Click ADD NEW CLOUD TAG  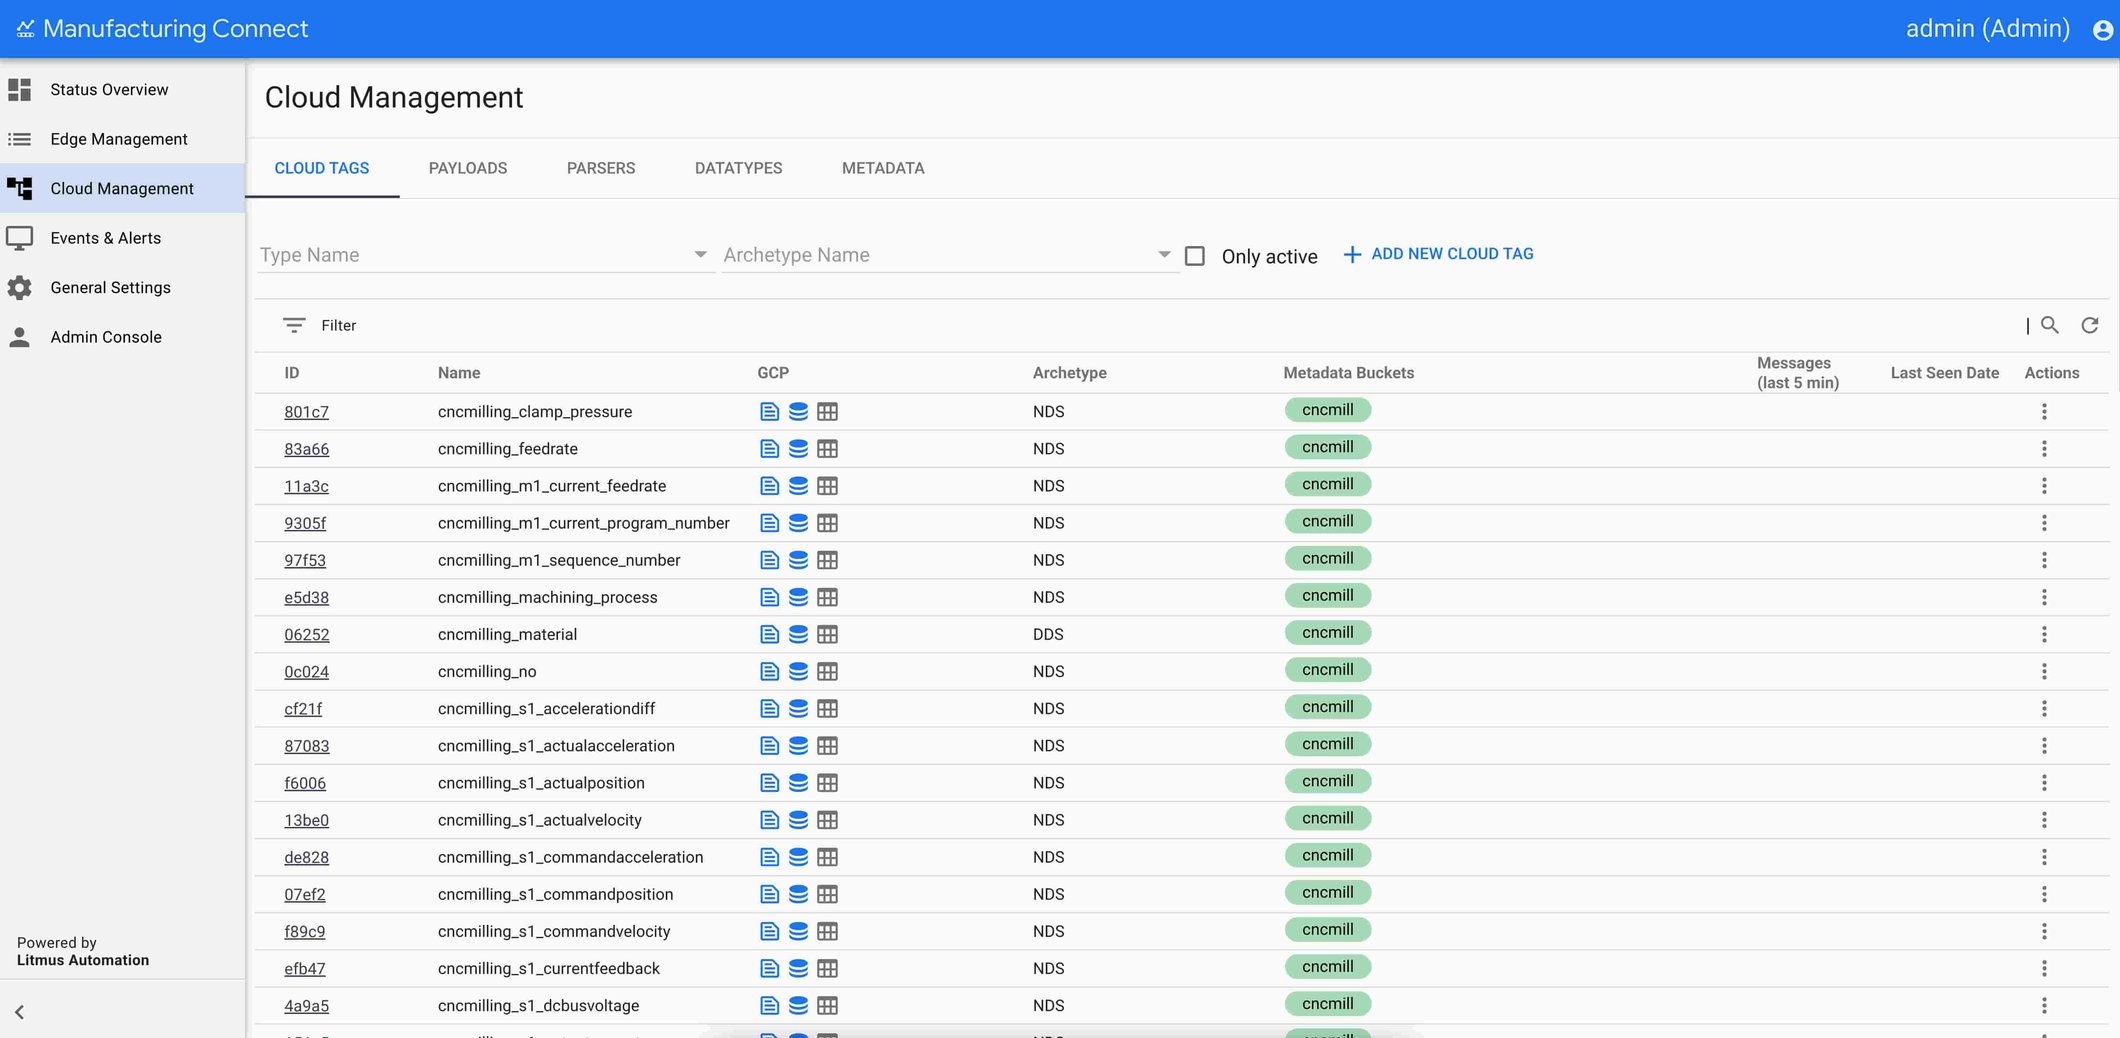(1438, 253)
